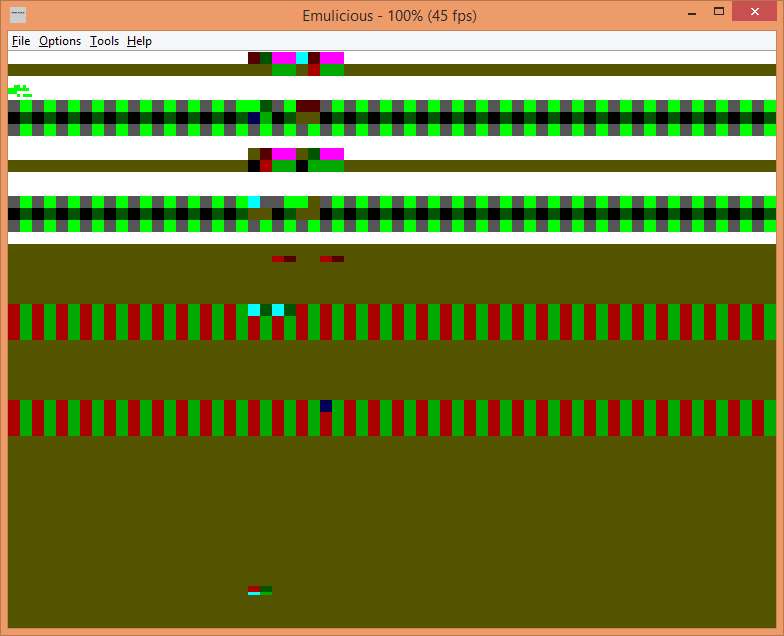
Task: Open the File menu
Action: 21,41
